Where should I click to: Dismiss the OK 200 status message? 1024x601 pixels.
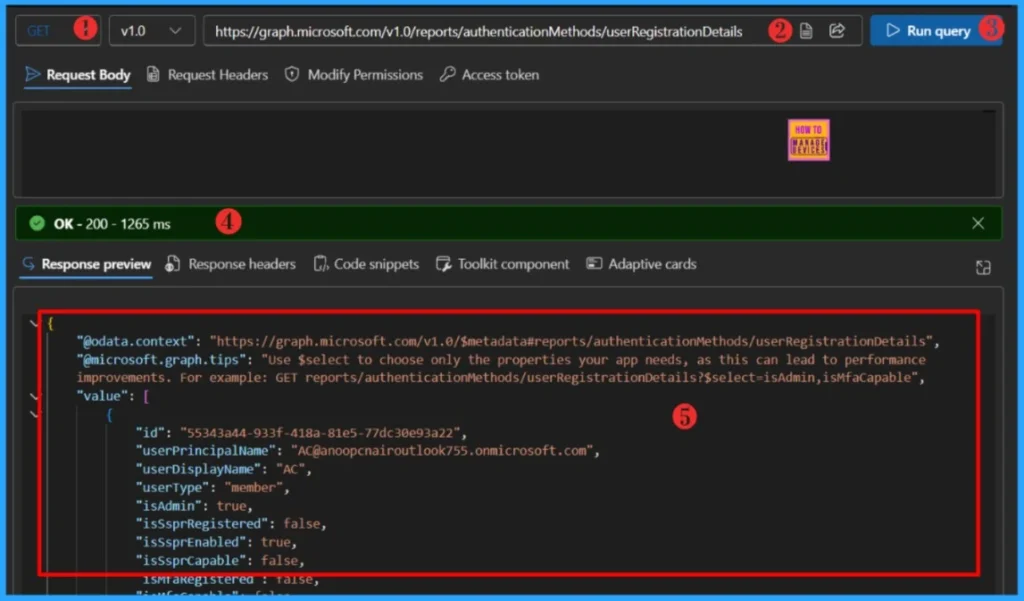(978, 223)
